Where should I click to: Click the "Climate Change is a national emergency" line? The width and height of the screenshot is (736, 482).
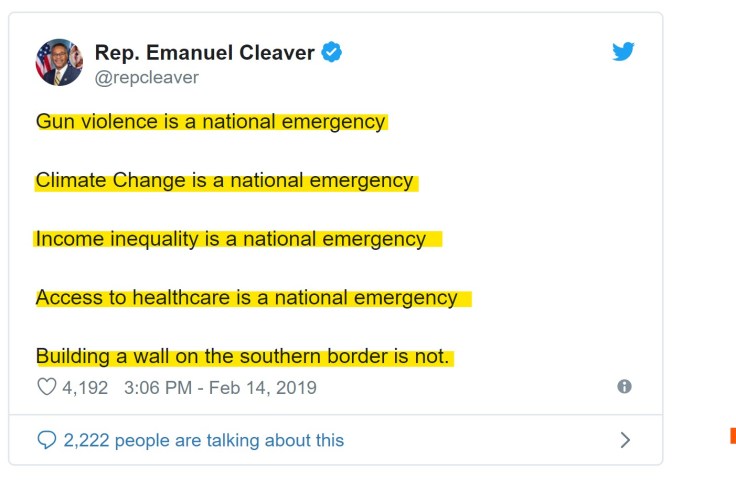[x=224, y=181]
